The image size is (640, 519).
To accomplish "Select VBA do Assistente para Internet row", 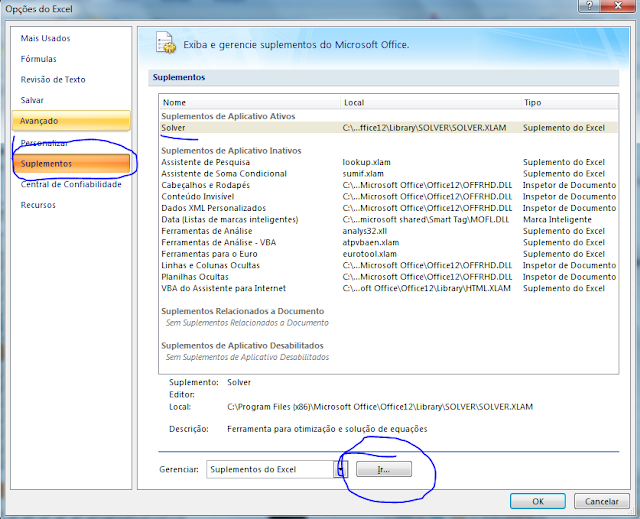I will [x=389, y=288].
